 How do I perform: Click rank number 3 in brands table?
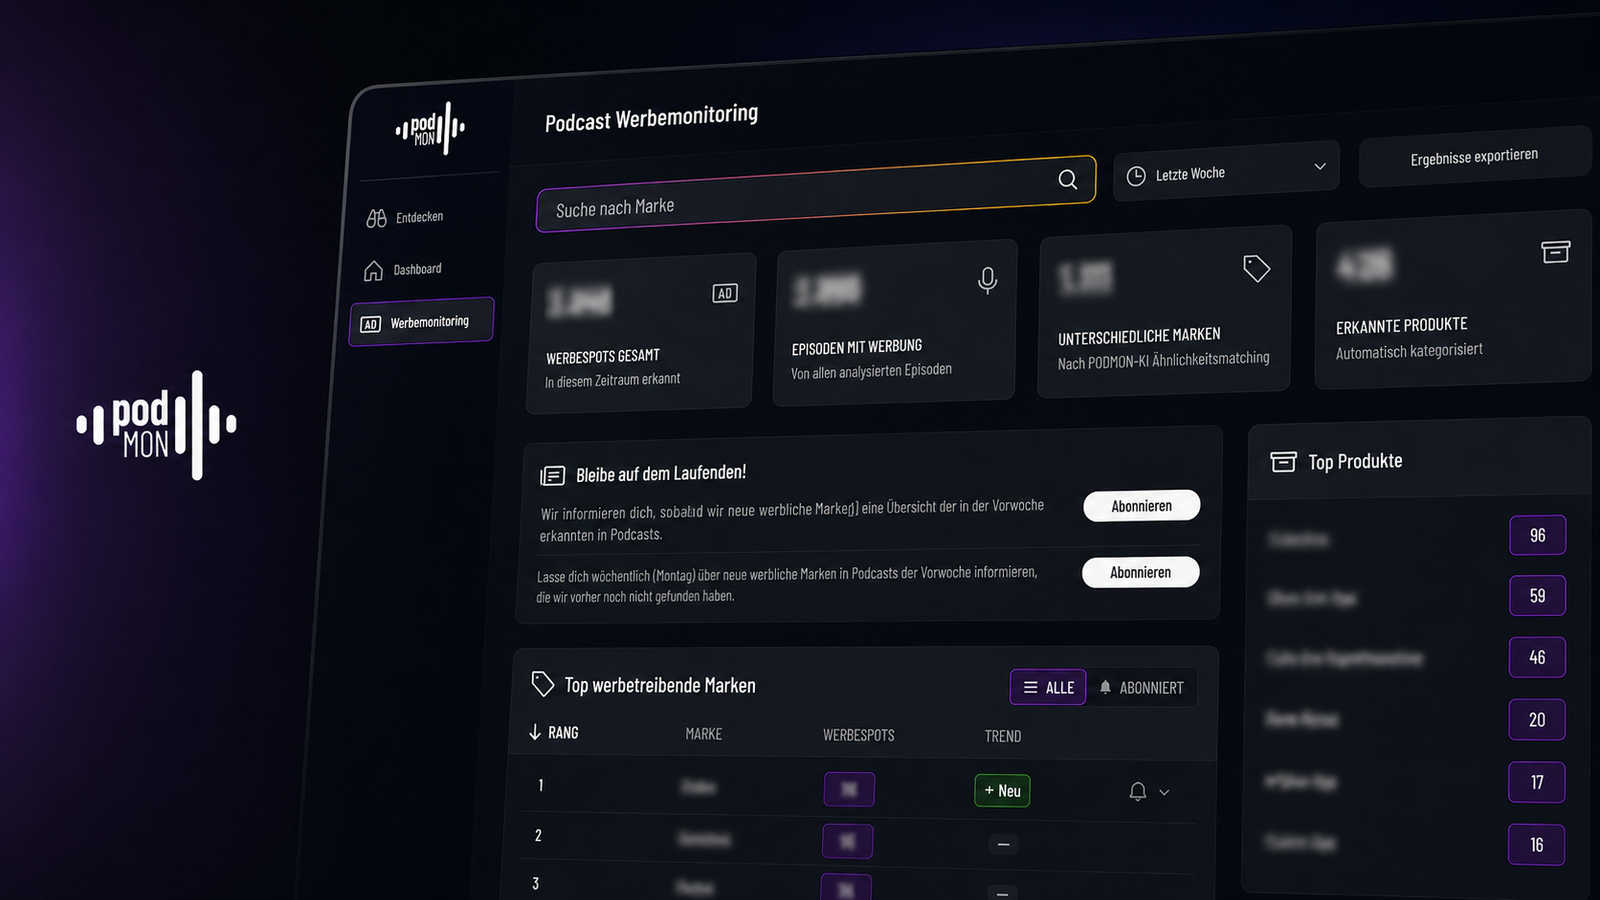coord(536,884)
